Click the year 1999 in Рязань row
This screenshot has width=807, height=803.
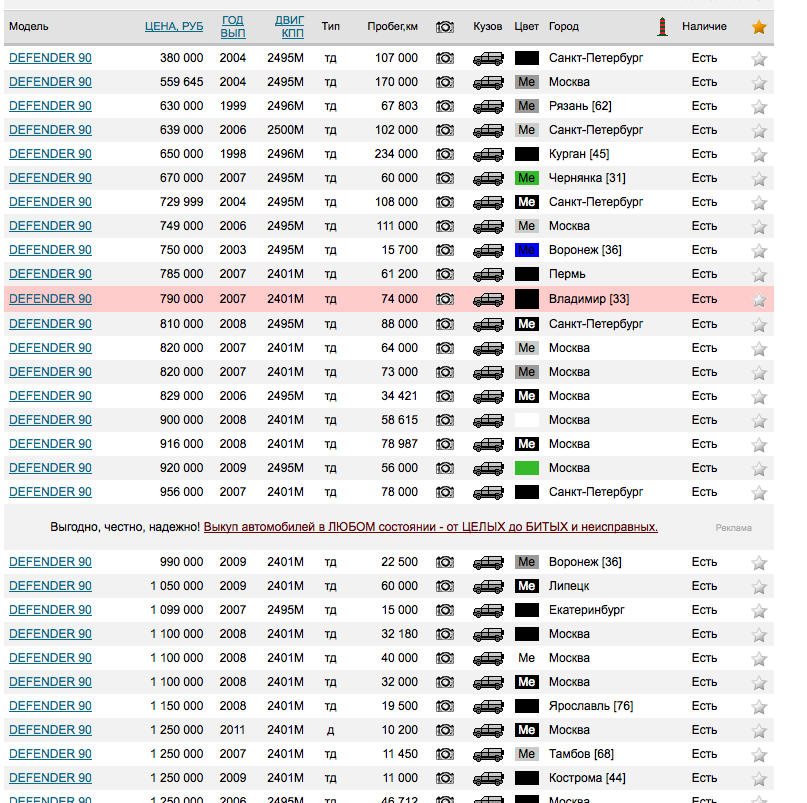(x=233, y=106)
